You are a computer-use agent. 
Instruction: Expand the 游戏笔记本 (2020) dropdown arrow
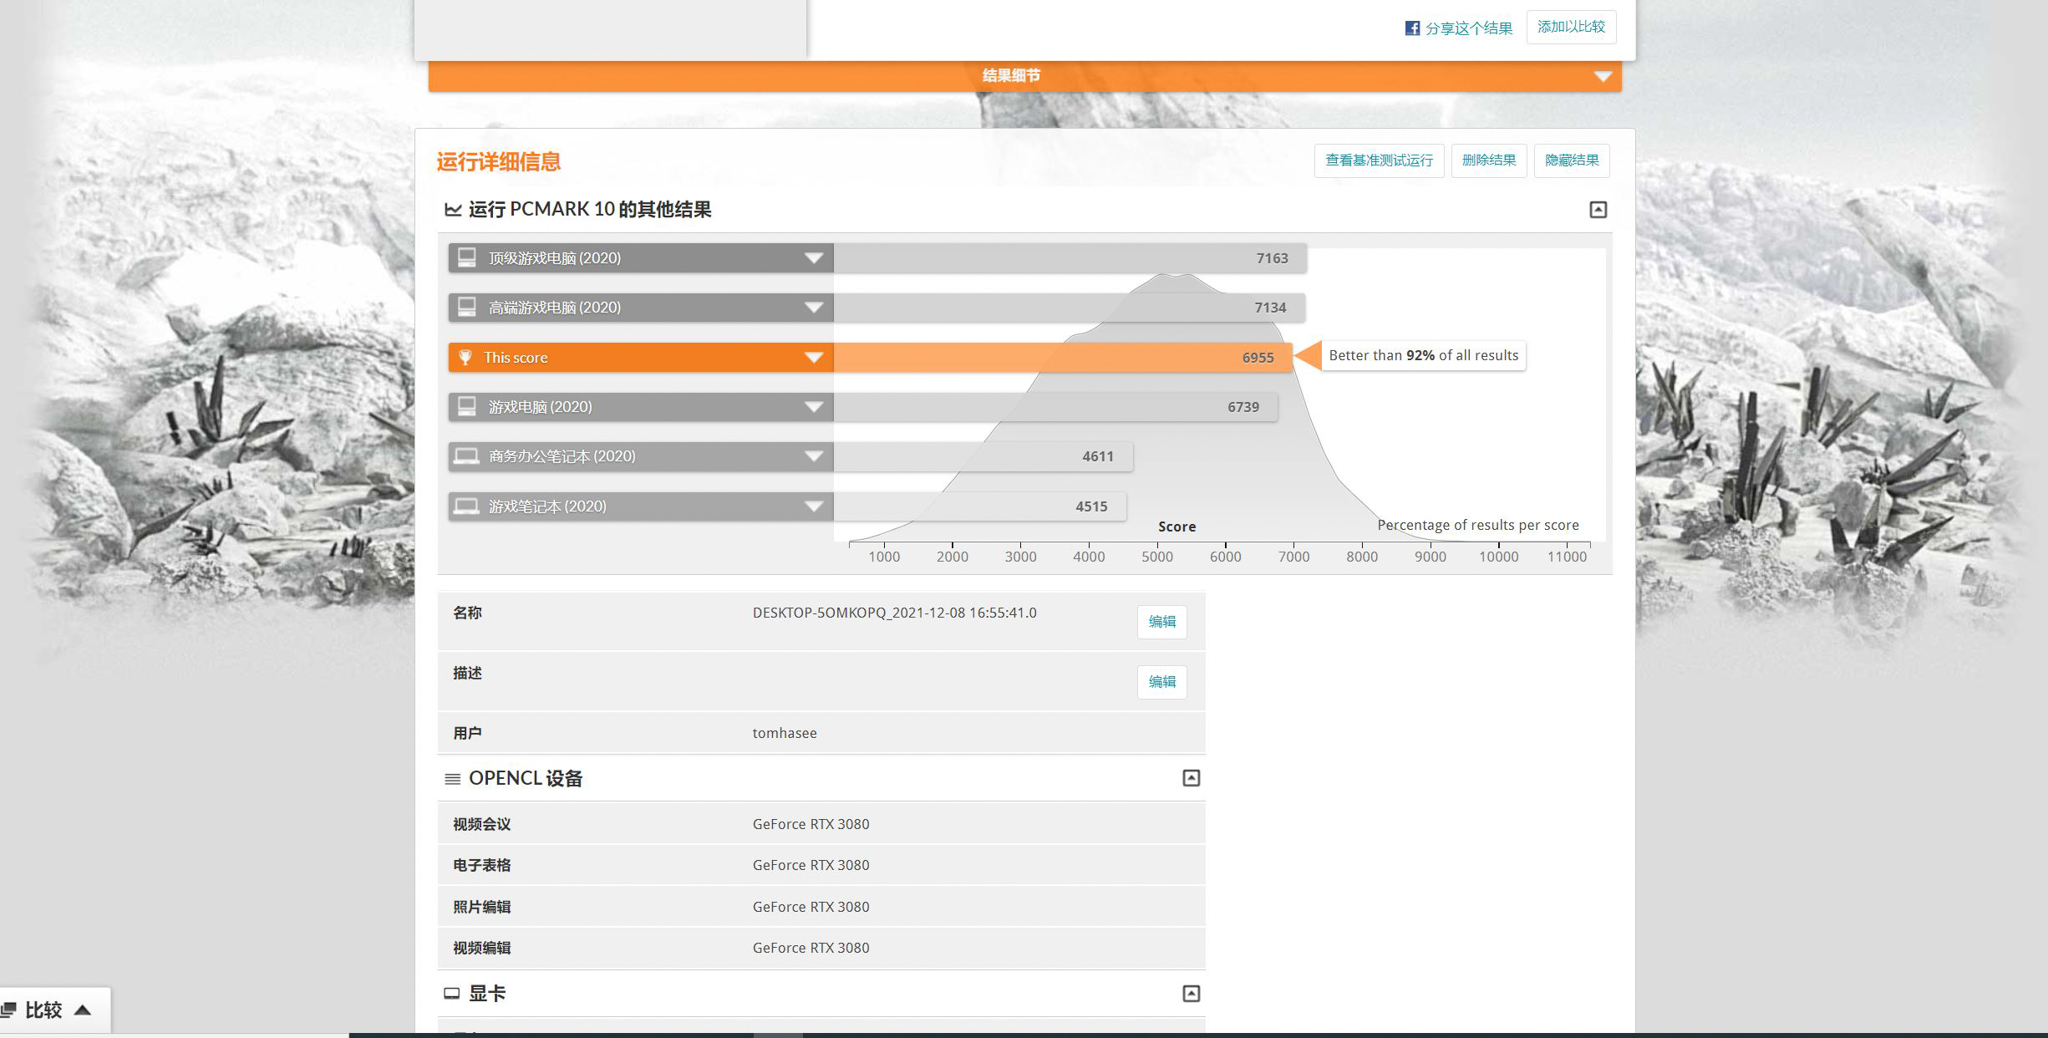(814, 507)
